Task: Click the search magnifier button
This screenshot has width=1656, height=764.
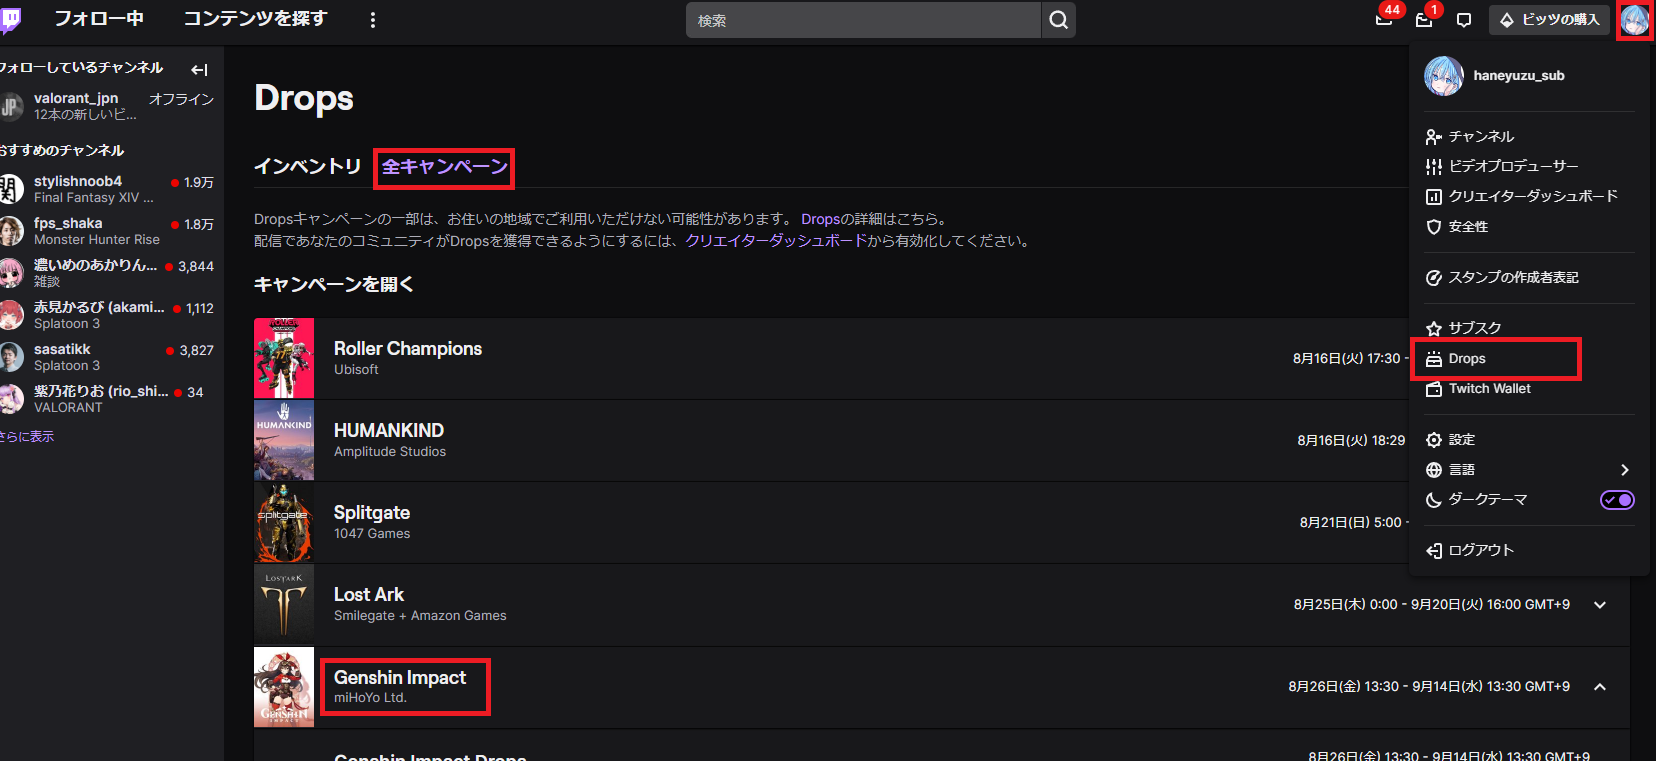Action: [x=1058, y=20]
